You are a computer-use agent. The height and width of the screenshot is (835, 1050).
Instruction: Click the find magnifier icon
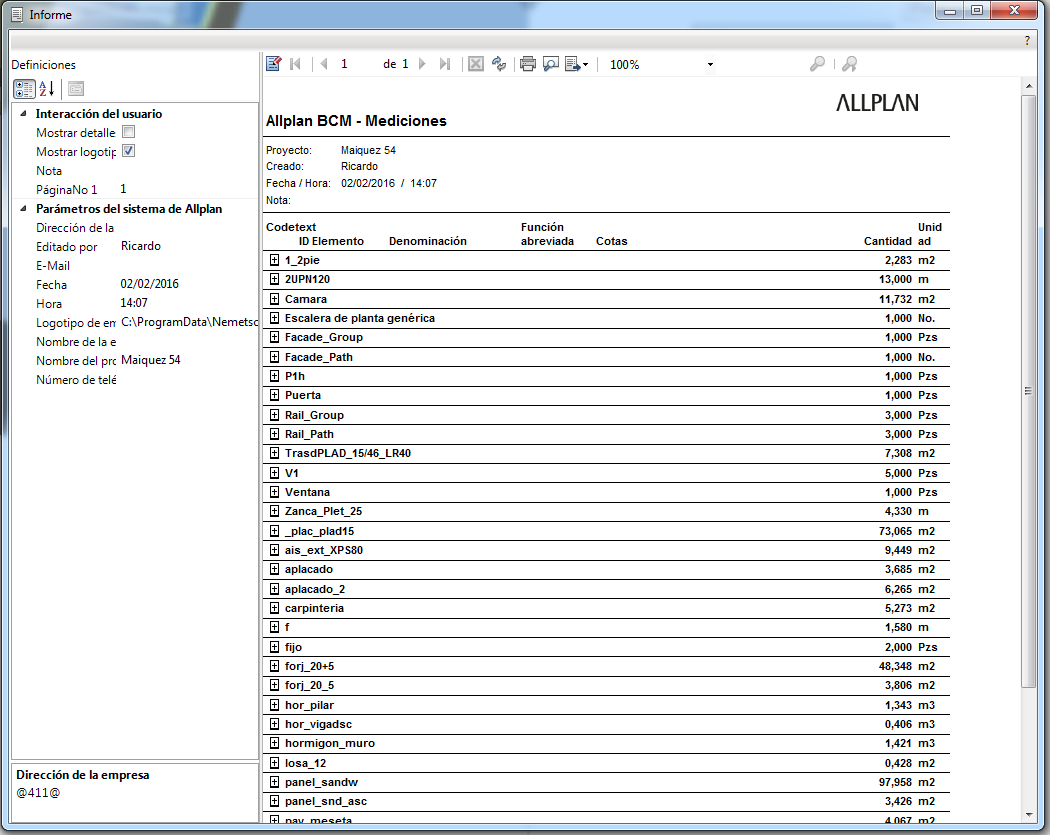coord(817,64)
